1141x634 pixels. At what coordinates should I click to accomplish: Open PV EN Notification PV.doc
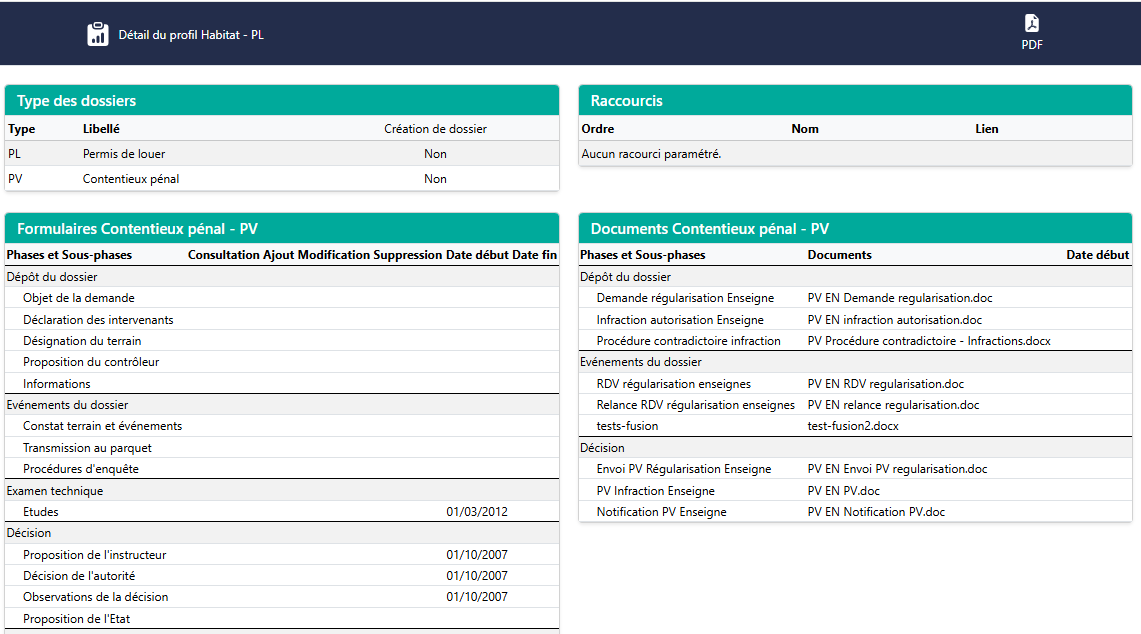[875, 512]
